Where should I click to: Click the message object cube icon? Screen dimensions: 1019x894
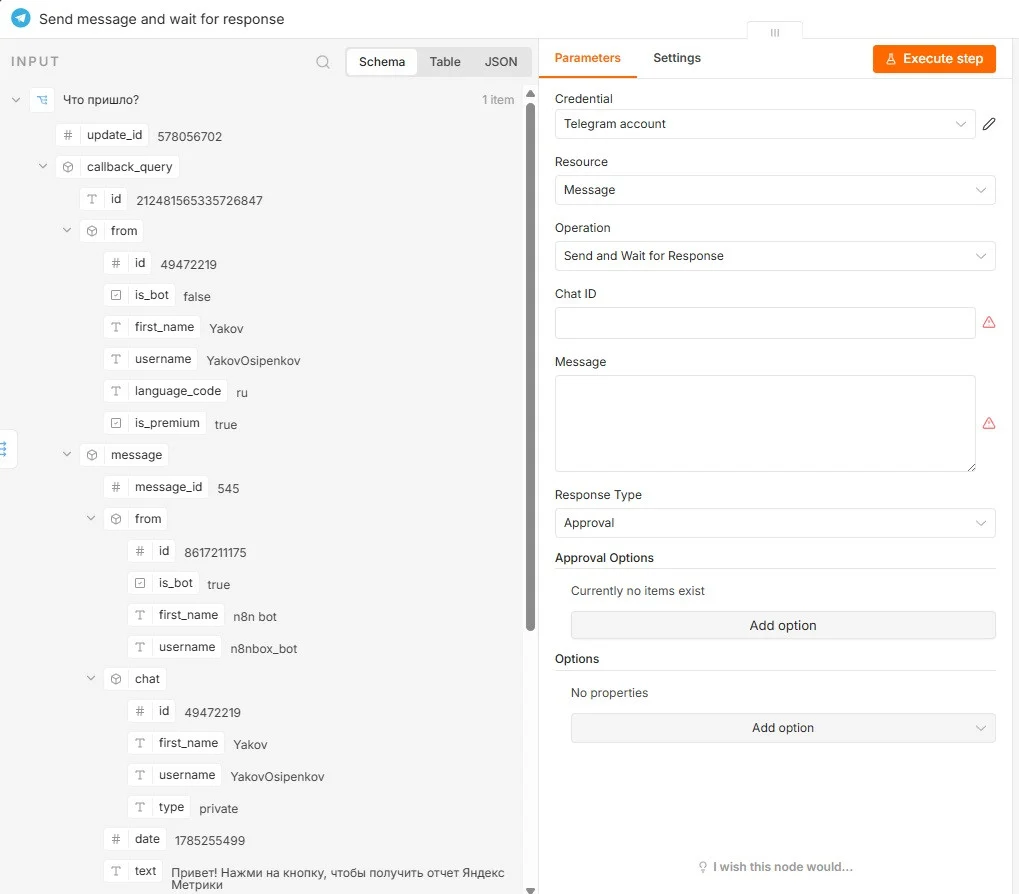pyautogui.click(x=92, y=455)
